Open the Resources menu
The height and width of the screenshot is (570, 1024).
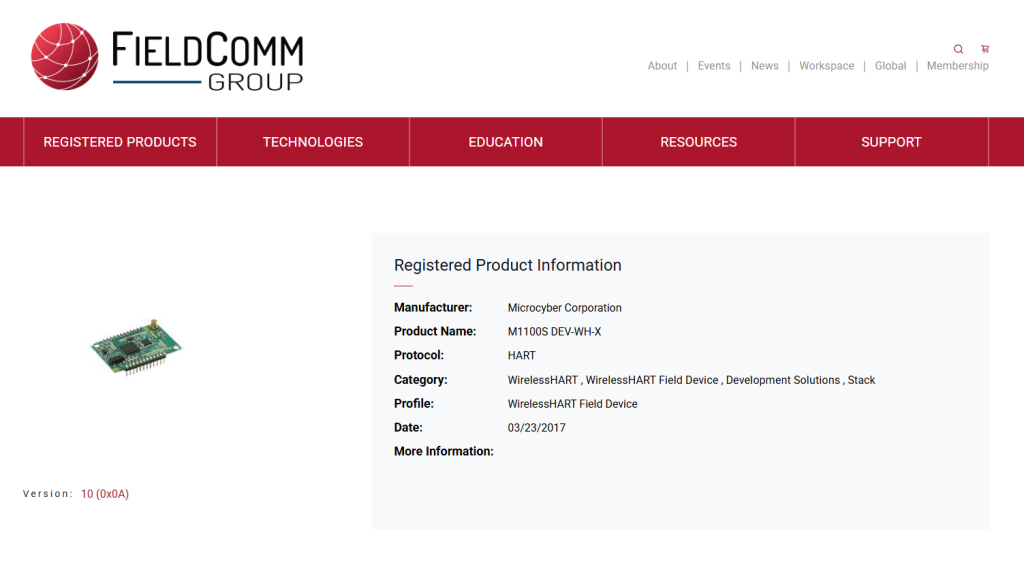[699, 142]
